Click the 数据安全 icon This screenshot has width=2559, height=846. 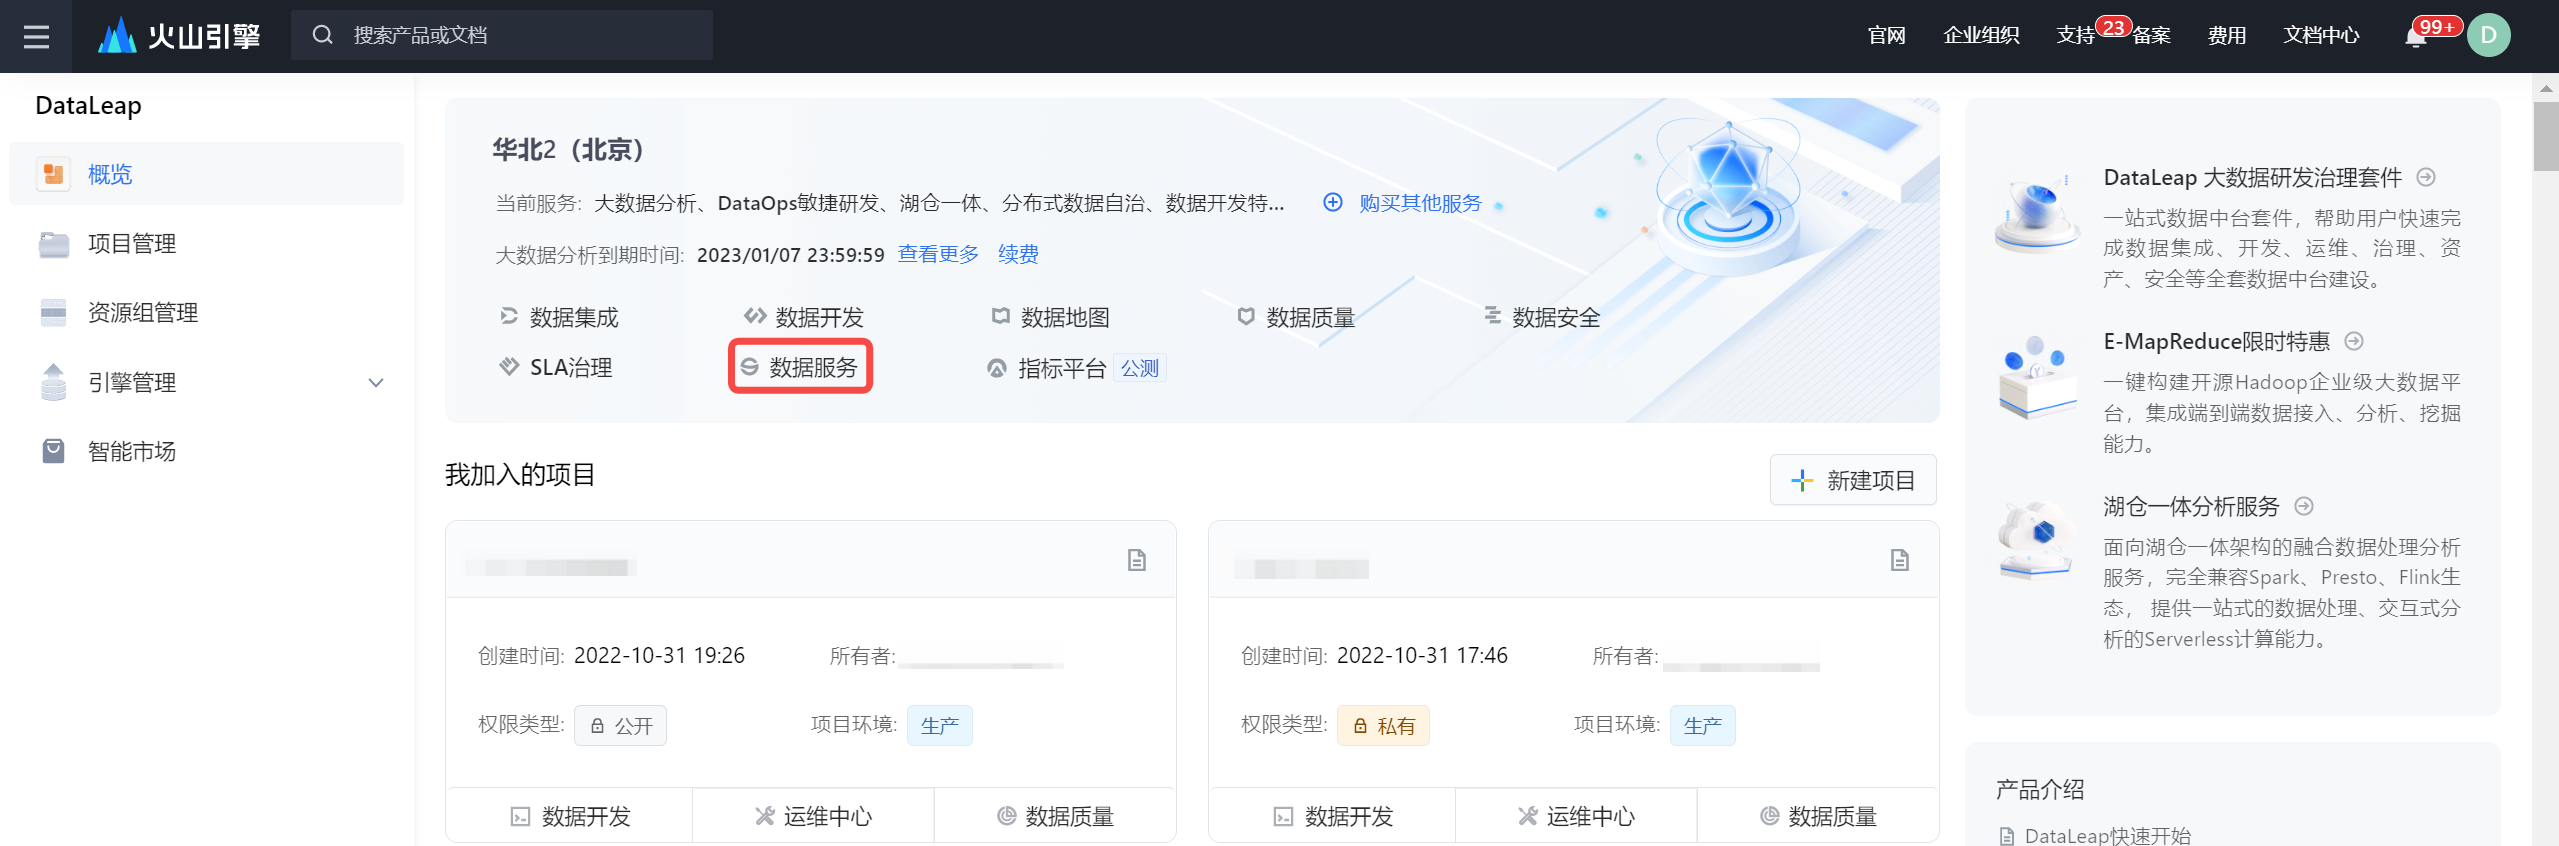[x=1492, y=316]
